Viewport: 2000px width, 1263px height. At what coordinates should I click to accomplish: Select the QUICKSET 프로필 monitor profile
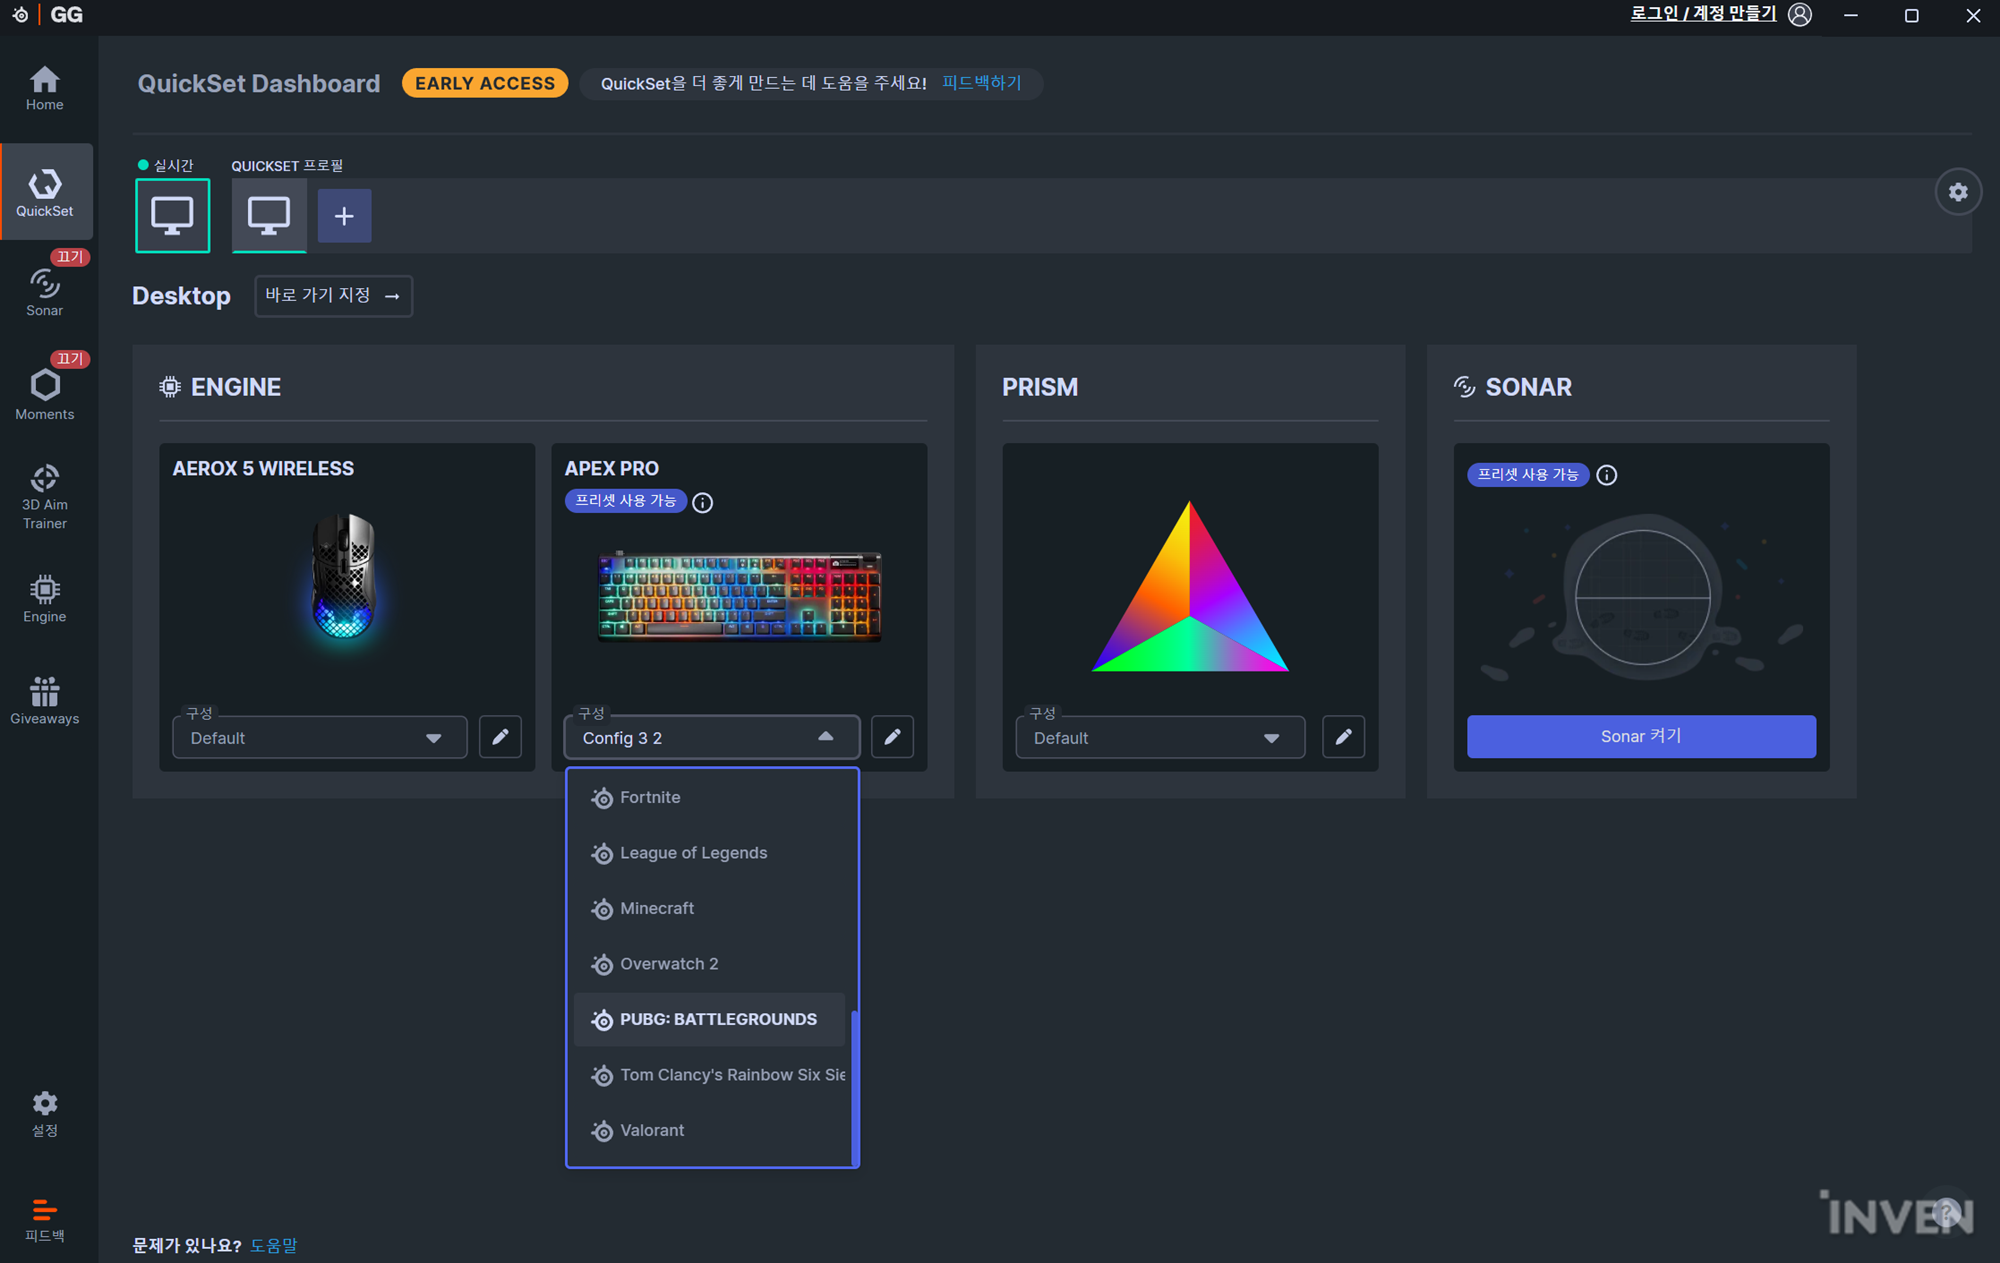pyautogui.click(x=269, y=216)
